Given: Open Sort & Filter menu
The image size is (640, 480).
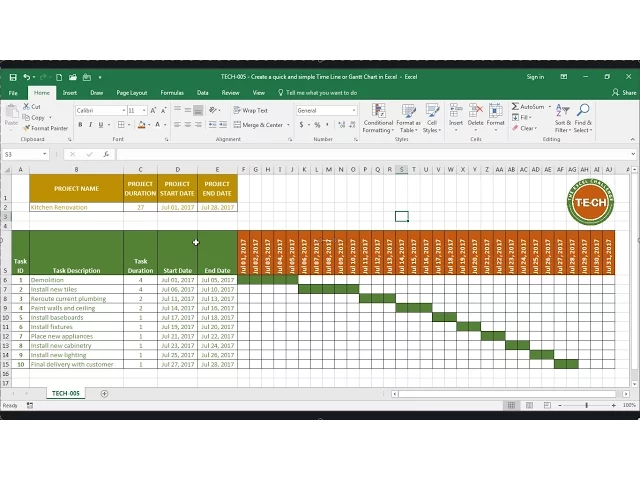Looking at the screenshot, I should point(562,118).
